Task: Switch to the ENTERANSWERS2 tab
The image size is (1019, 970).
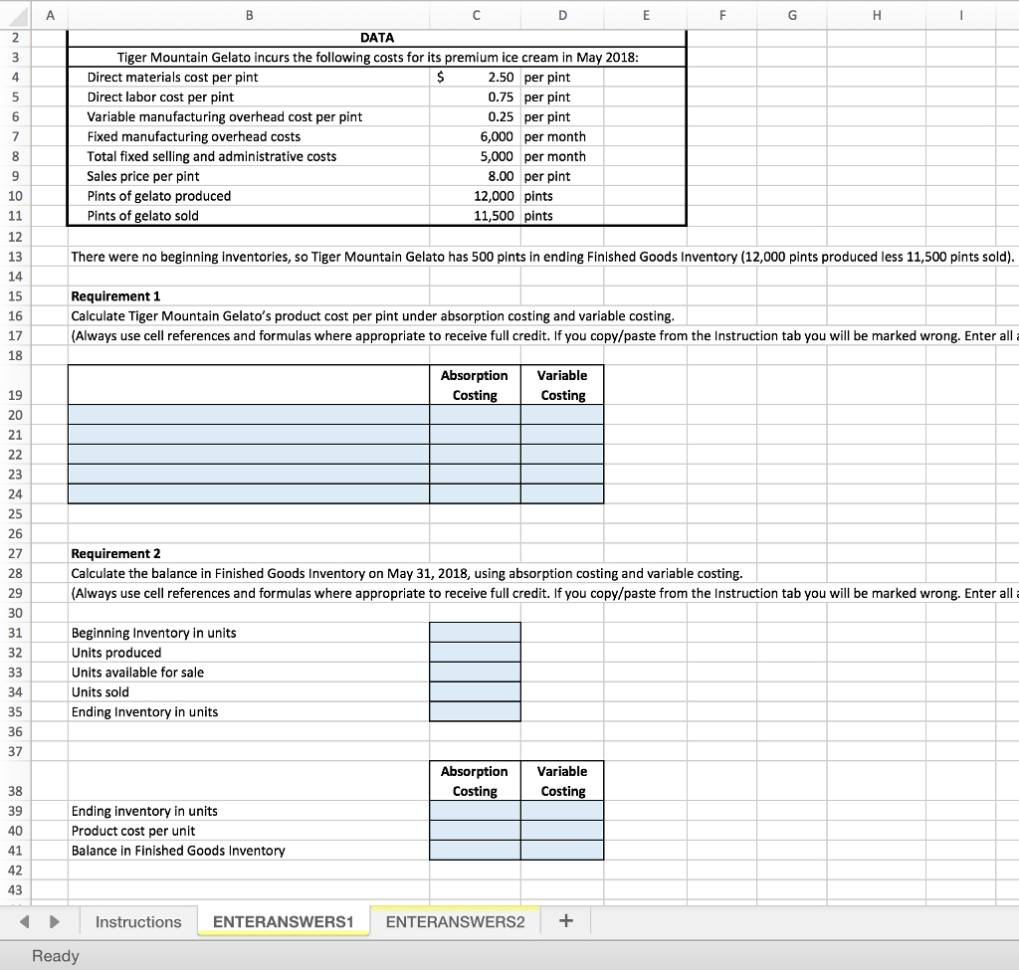Action: (x=455, y=921)
